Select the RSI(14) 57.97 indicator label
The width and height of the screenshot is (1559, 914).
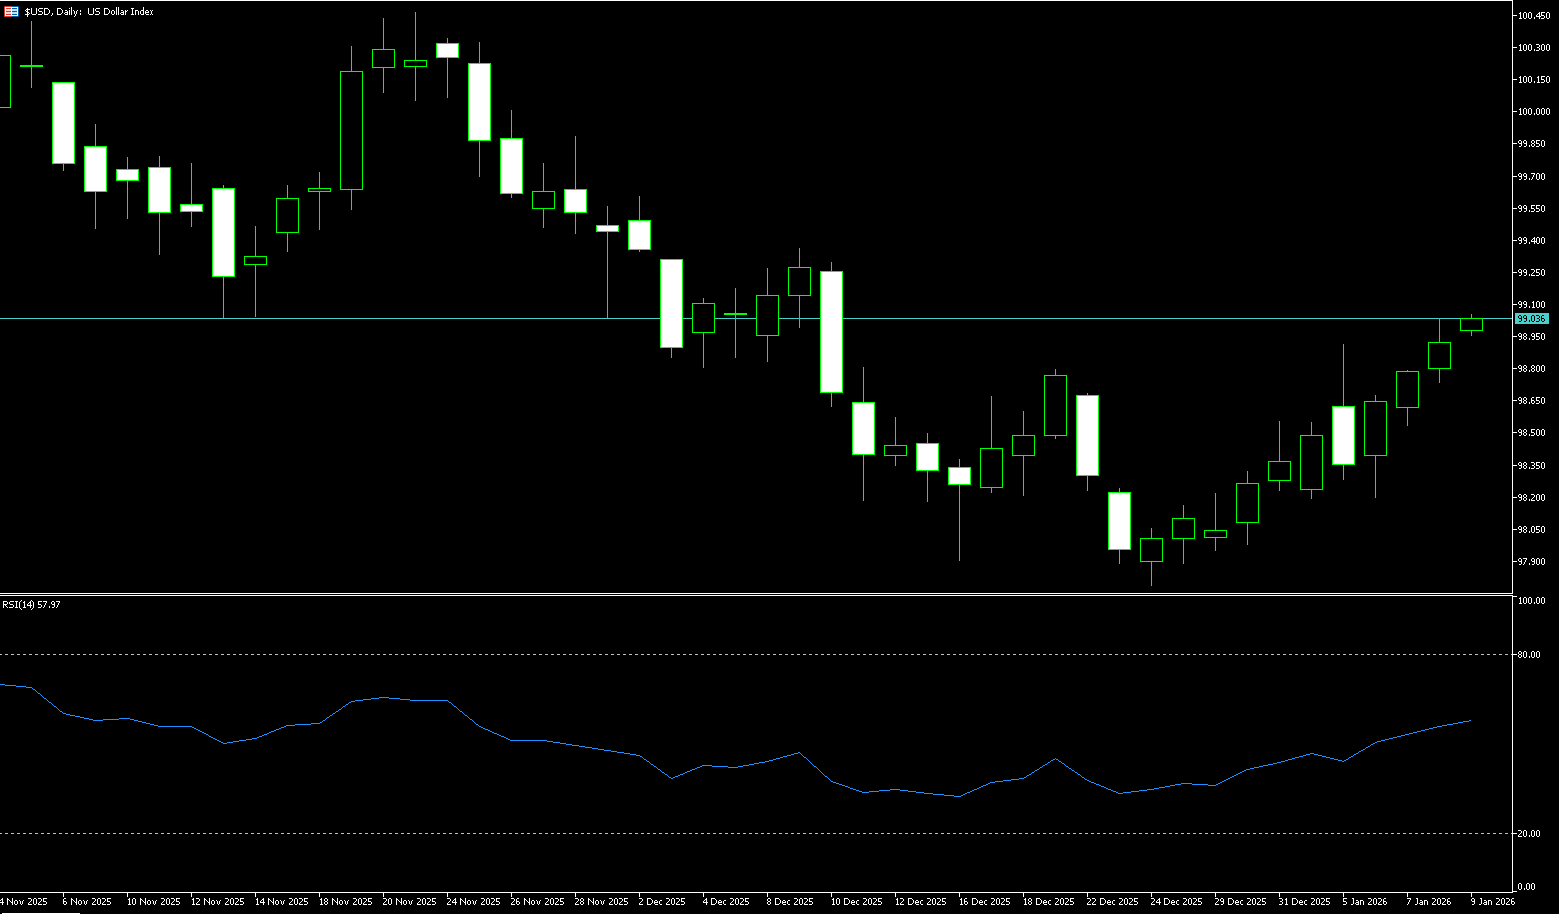(x=31, y=605)
